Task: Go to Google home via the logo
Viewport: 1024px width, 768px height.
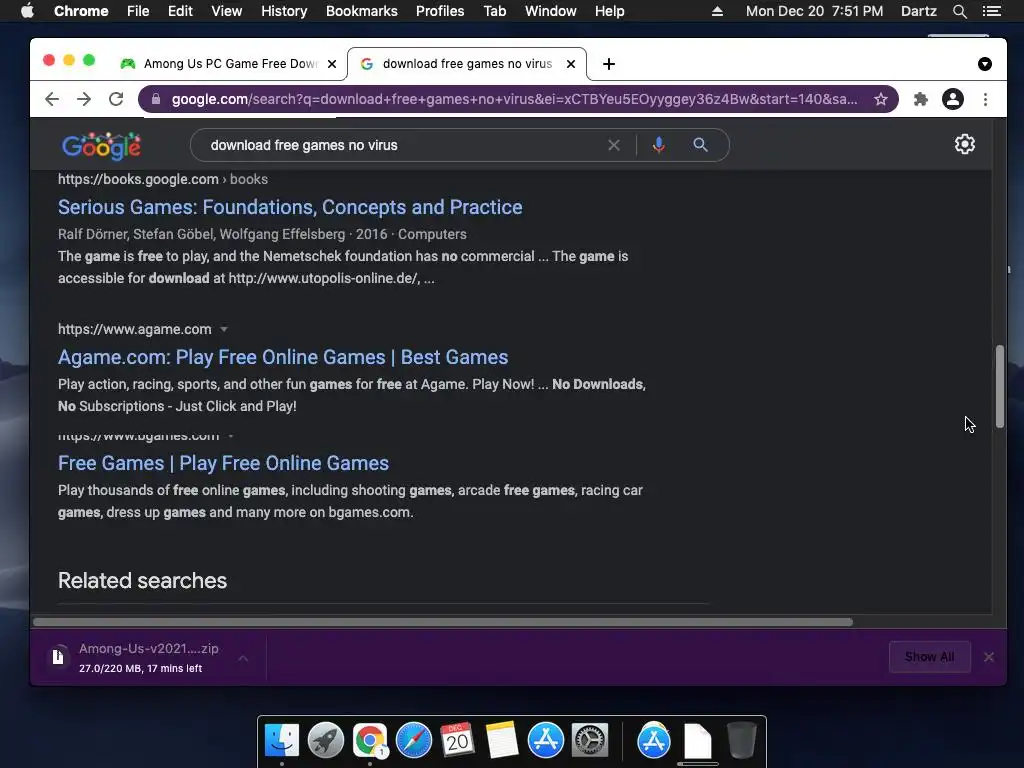Action: (x=101, y=146)
